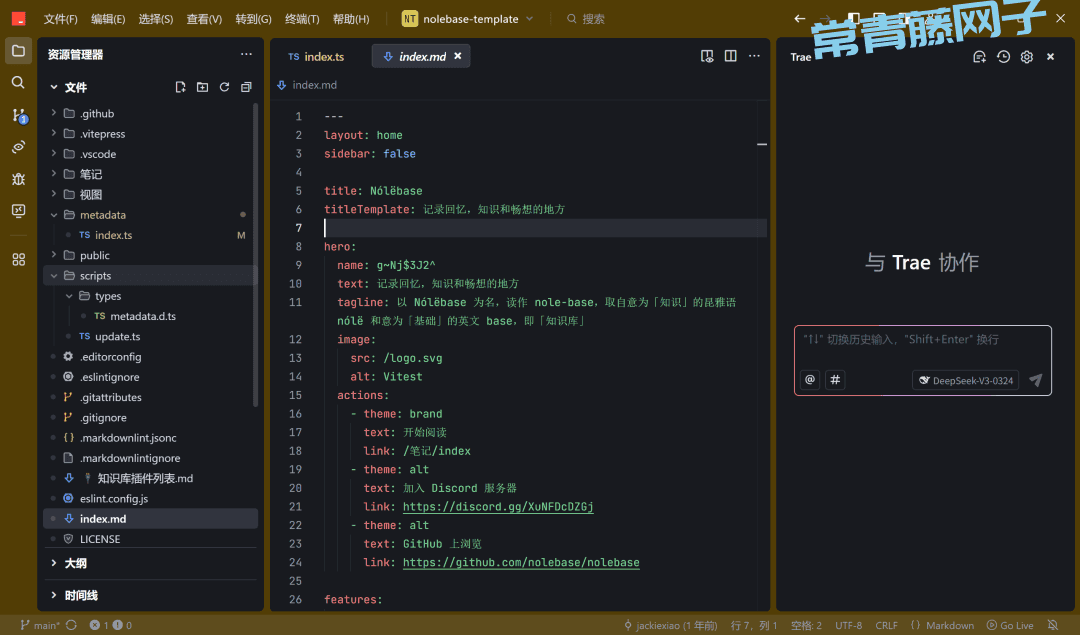The height and width of the screenshot is (635, 1080).
Task: Expand the .vscode folder
Action: pyautogui.click(x=54, y=154)
